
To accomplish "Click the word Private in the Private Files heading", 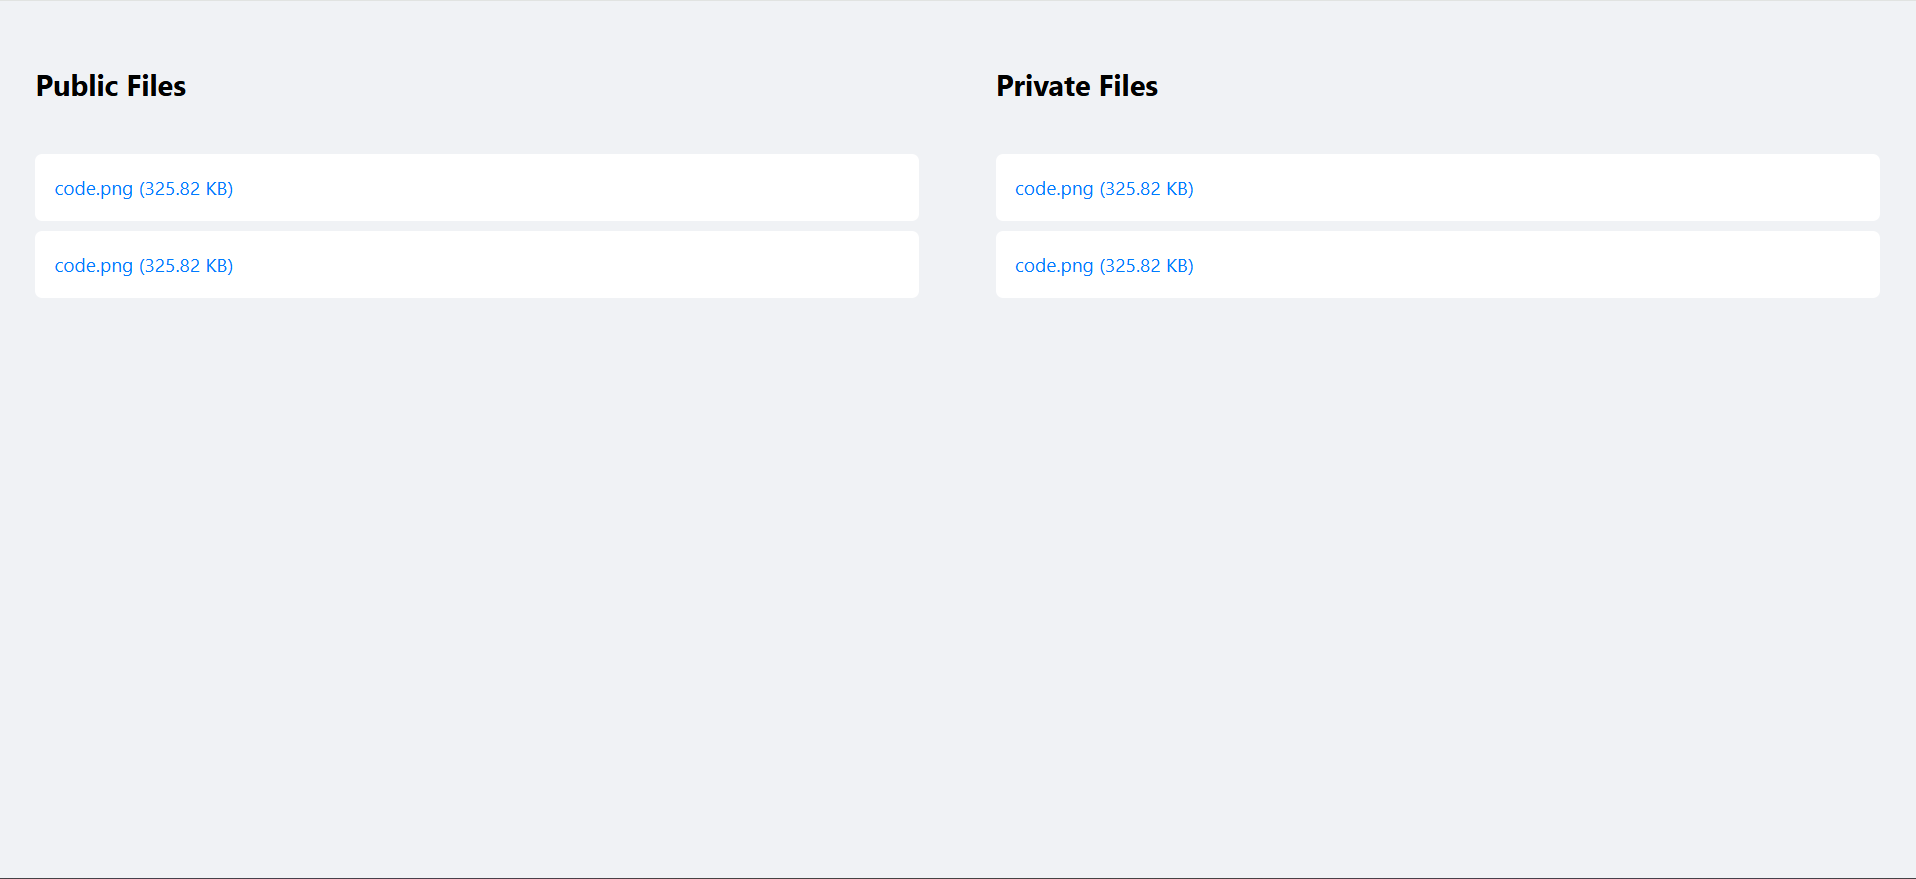I will pyautogui.click(x=1043, y=86).
